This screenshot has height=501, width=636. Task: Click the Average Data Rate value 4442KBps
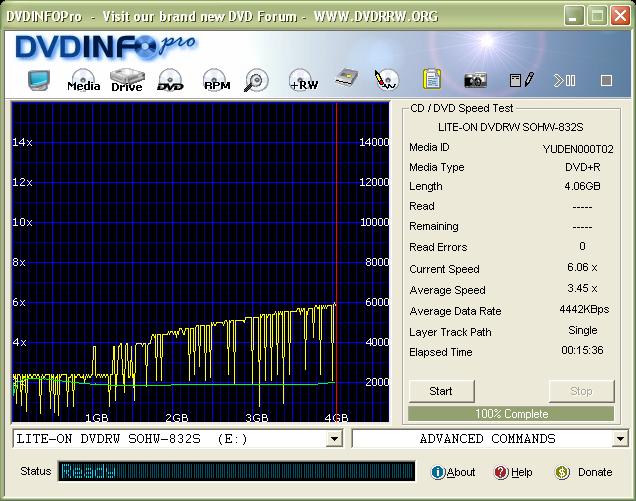[x=584, y=310]
